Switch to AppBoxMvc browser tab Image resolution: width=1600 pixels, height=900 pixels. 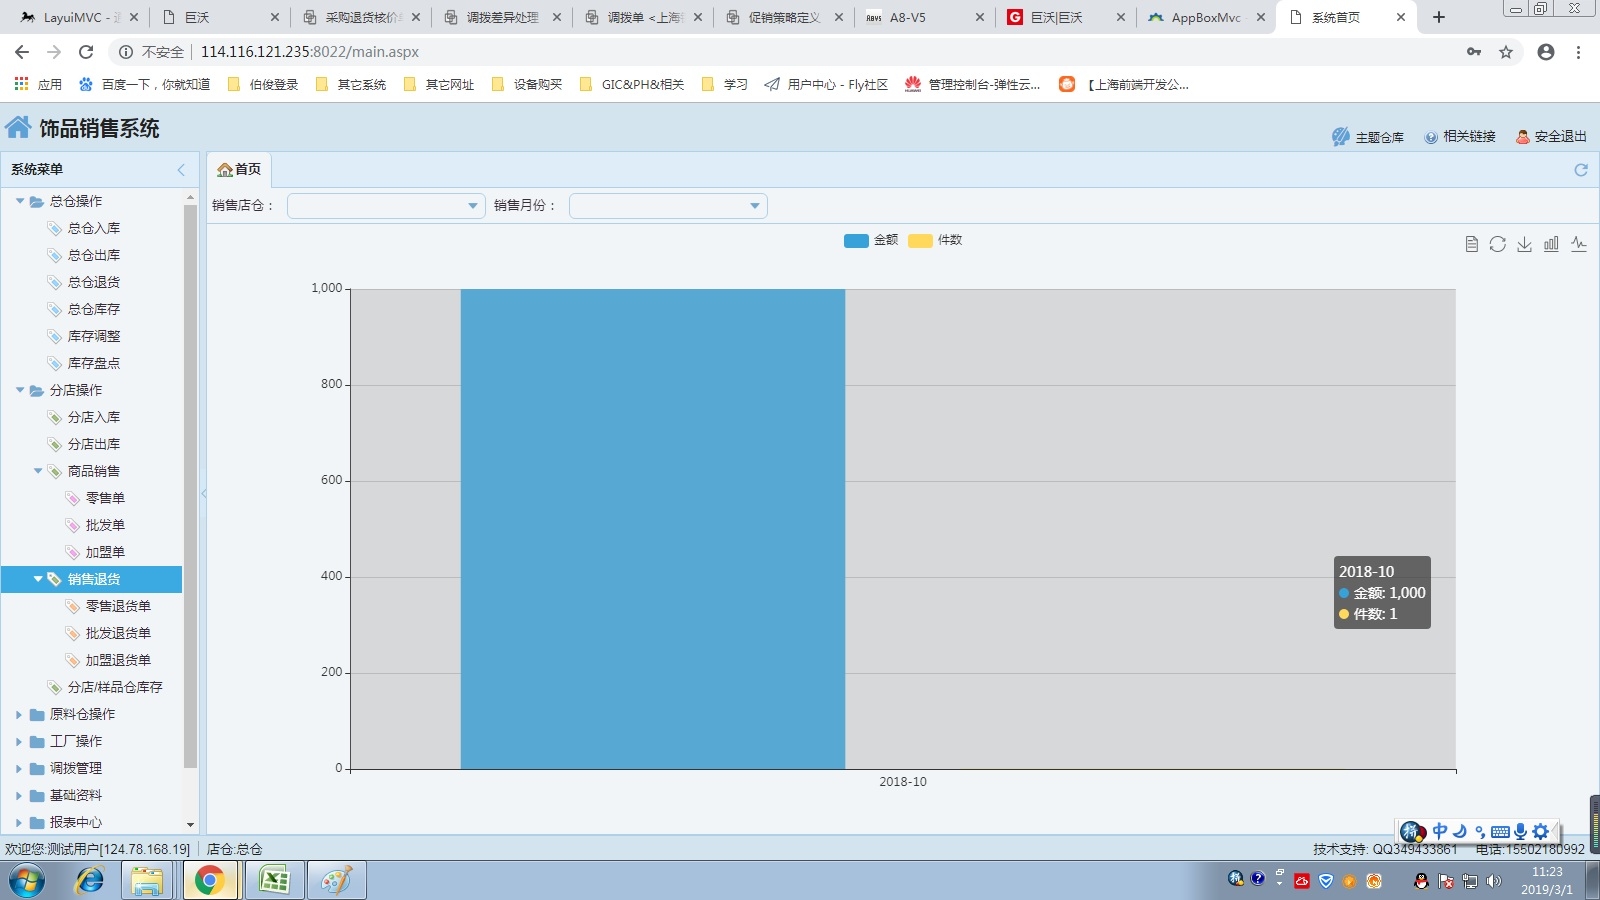coord(1205,17)
